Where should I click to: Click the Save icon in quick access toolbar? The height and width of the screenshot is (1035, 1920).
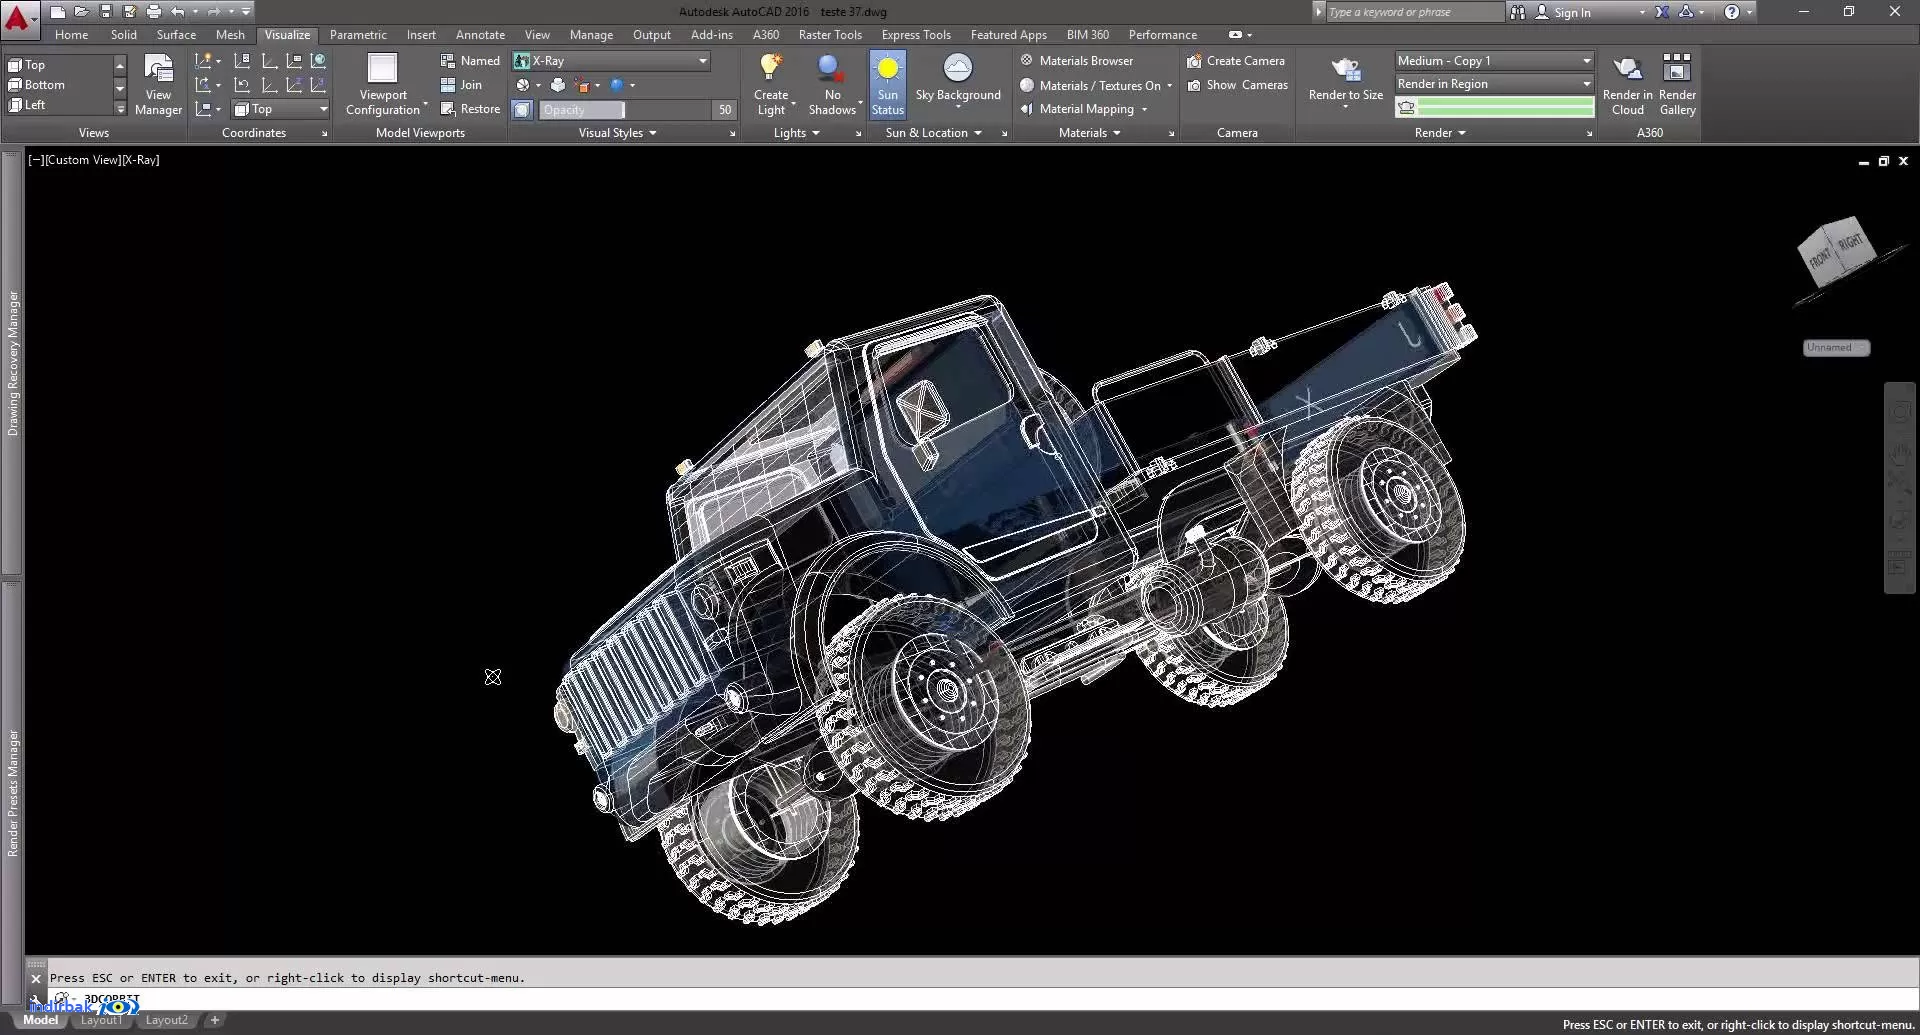tap(105, 12)
